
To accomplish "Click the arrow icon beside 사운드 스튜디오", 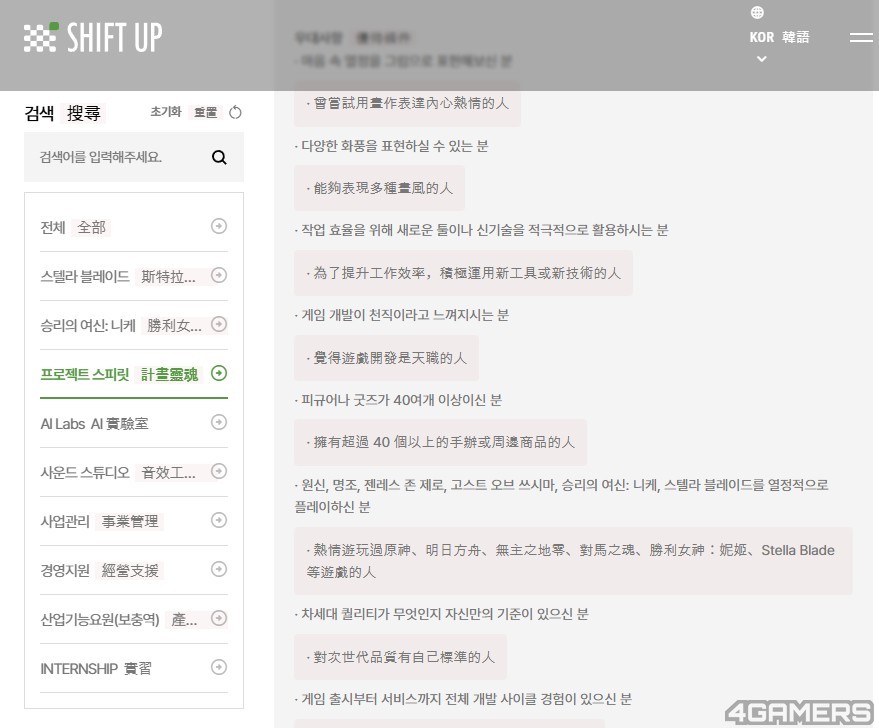I will click(x=219, y=471).
